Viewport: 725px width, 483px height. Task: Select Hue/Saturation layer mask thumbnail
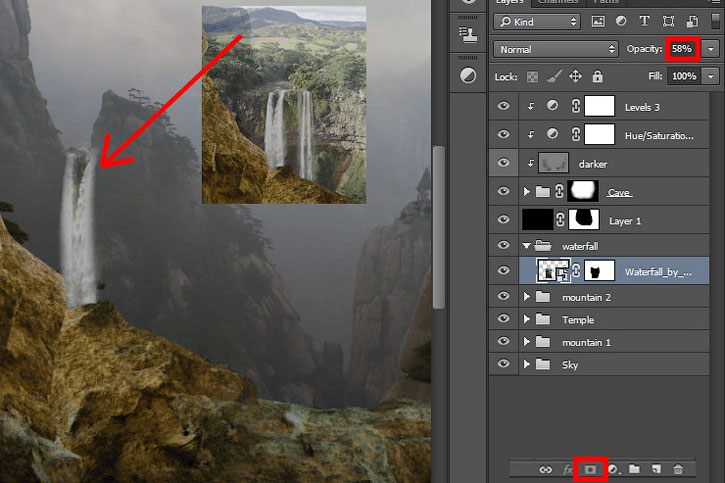pyautogui.click(x=600, y=135)
